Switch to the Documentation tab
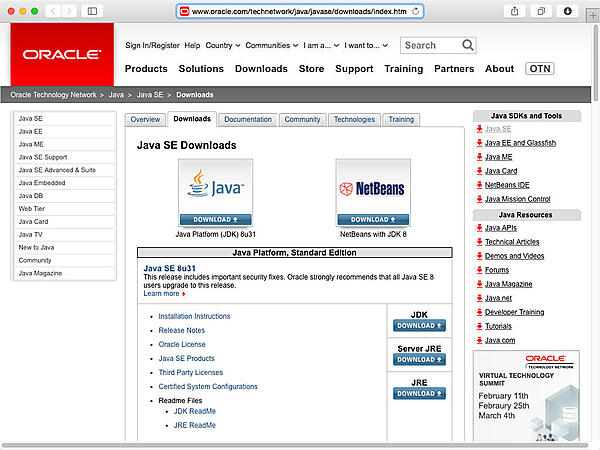 coord(248,119)
